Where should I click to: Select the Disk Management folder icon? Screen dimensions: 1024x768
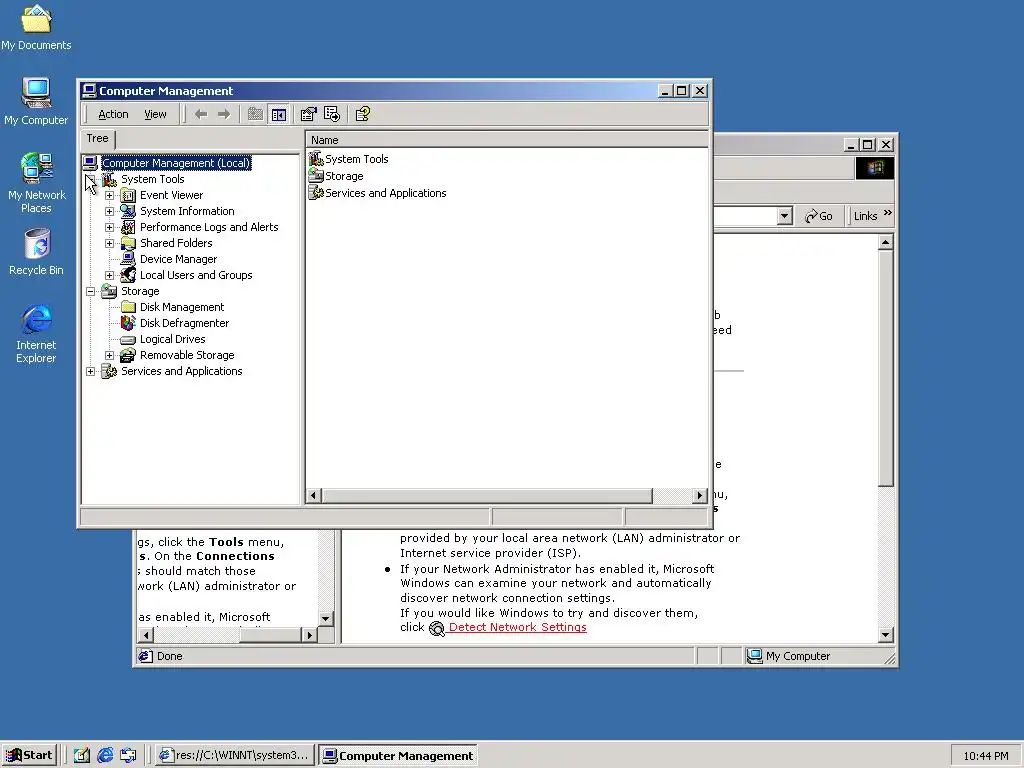coord(129,307)
